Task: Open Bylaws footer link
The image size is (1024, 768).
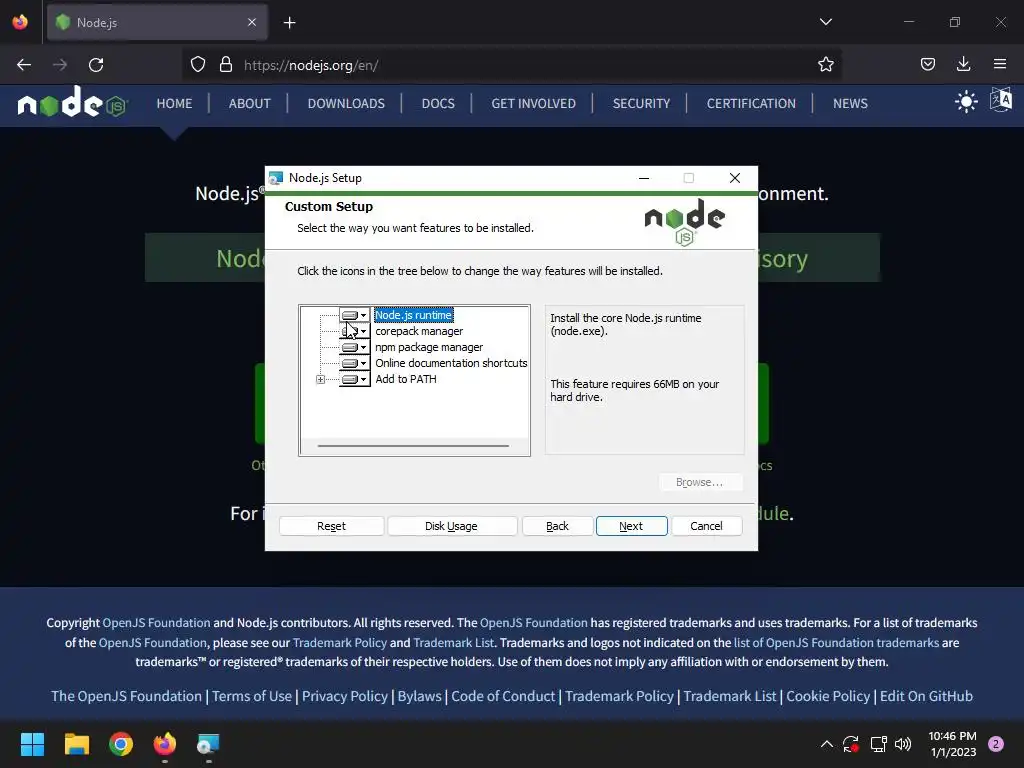Action: coord(419,696)
